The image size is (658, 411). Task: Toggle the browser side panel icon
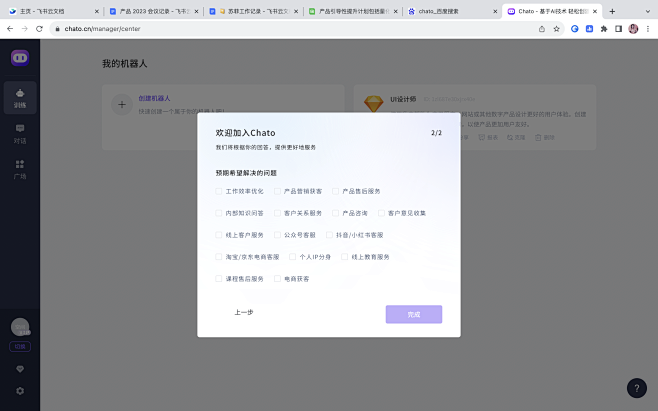[x=619, y=29]
